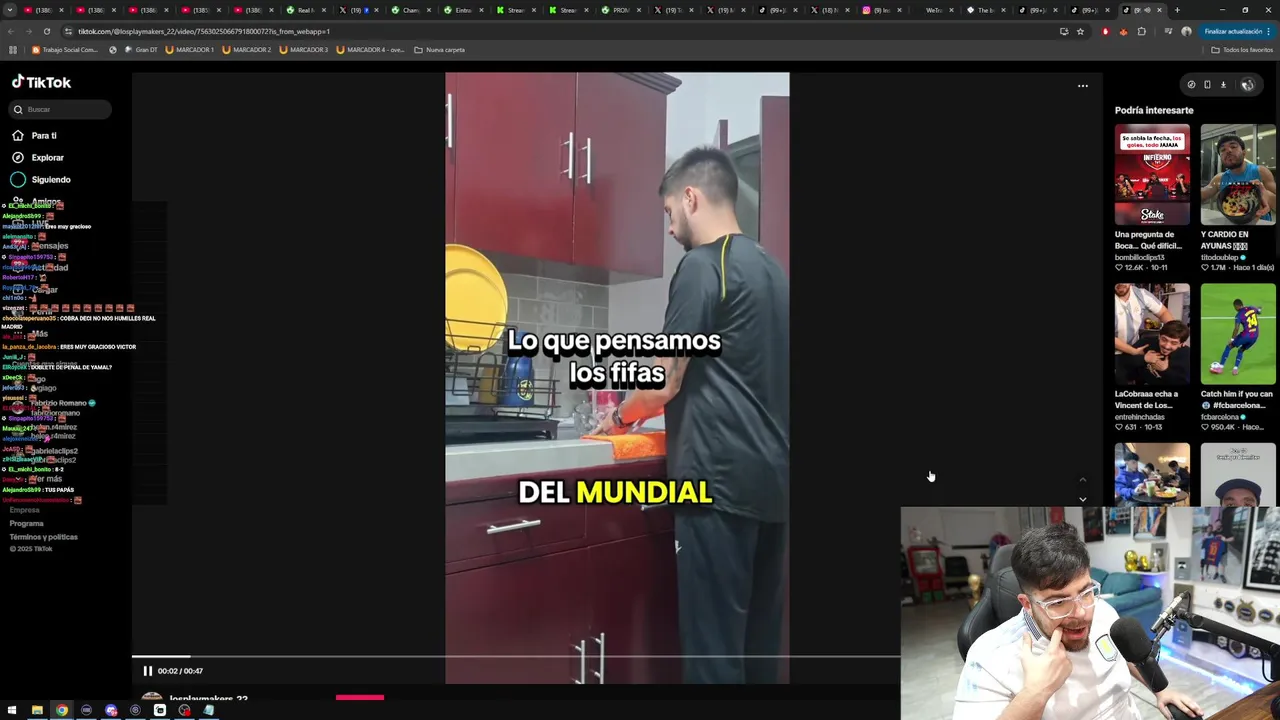The width and height of the screenshot is (1280, 720).
Task: Pause the TikTok video
Action: click(x=147, y=671)
